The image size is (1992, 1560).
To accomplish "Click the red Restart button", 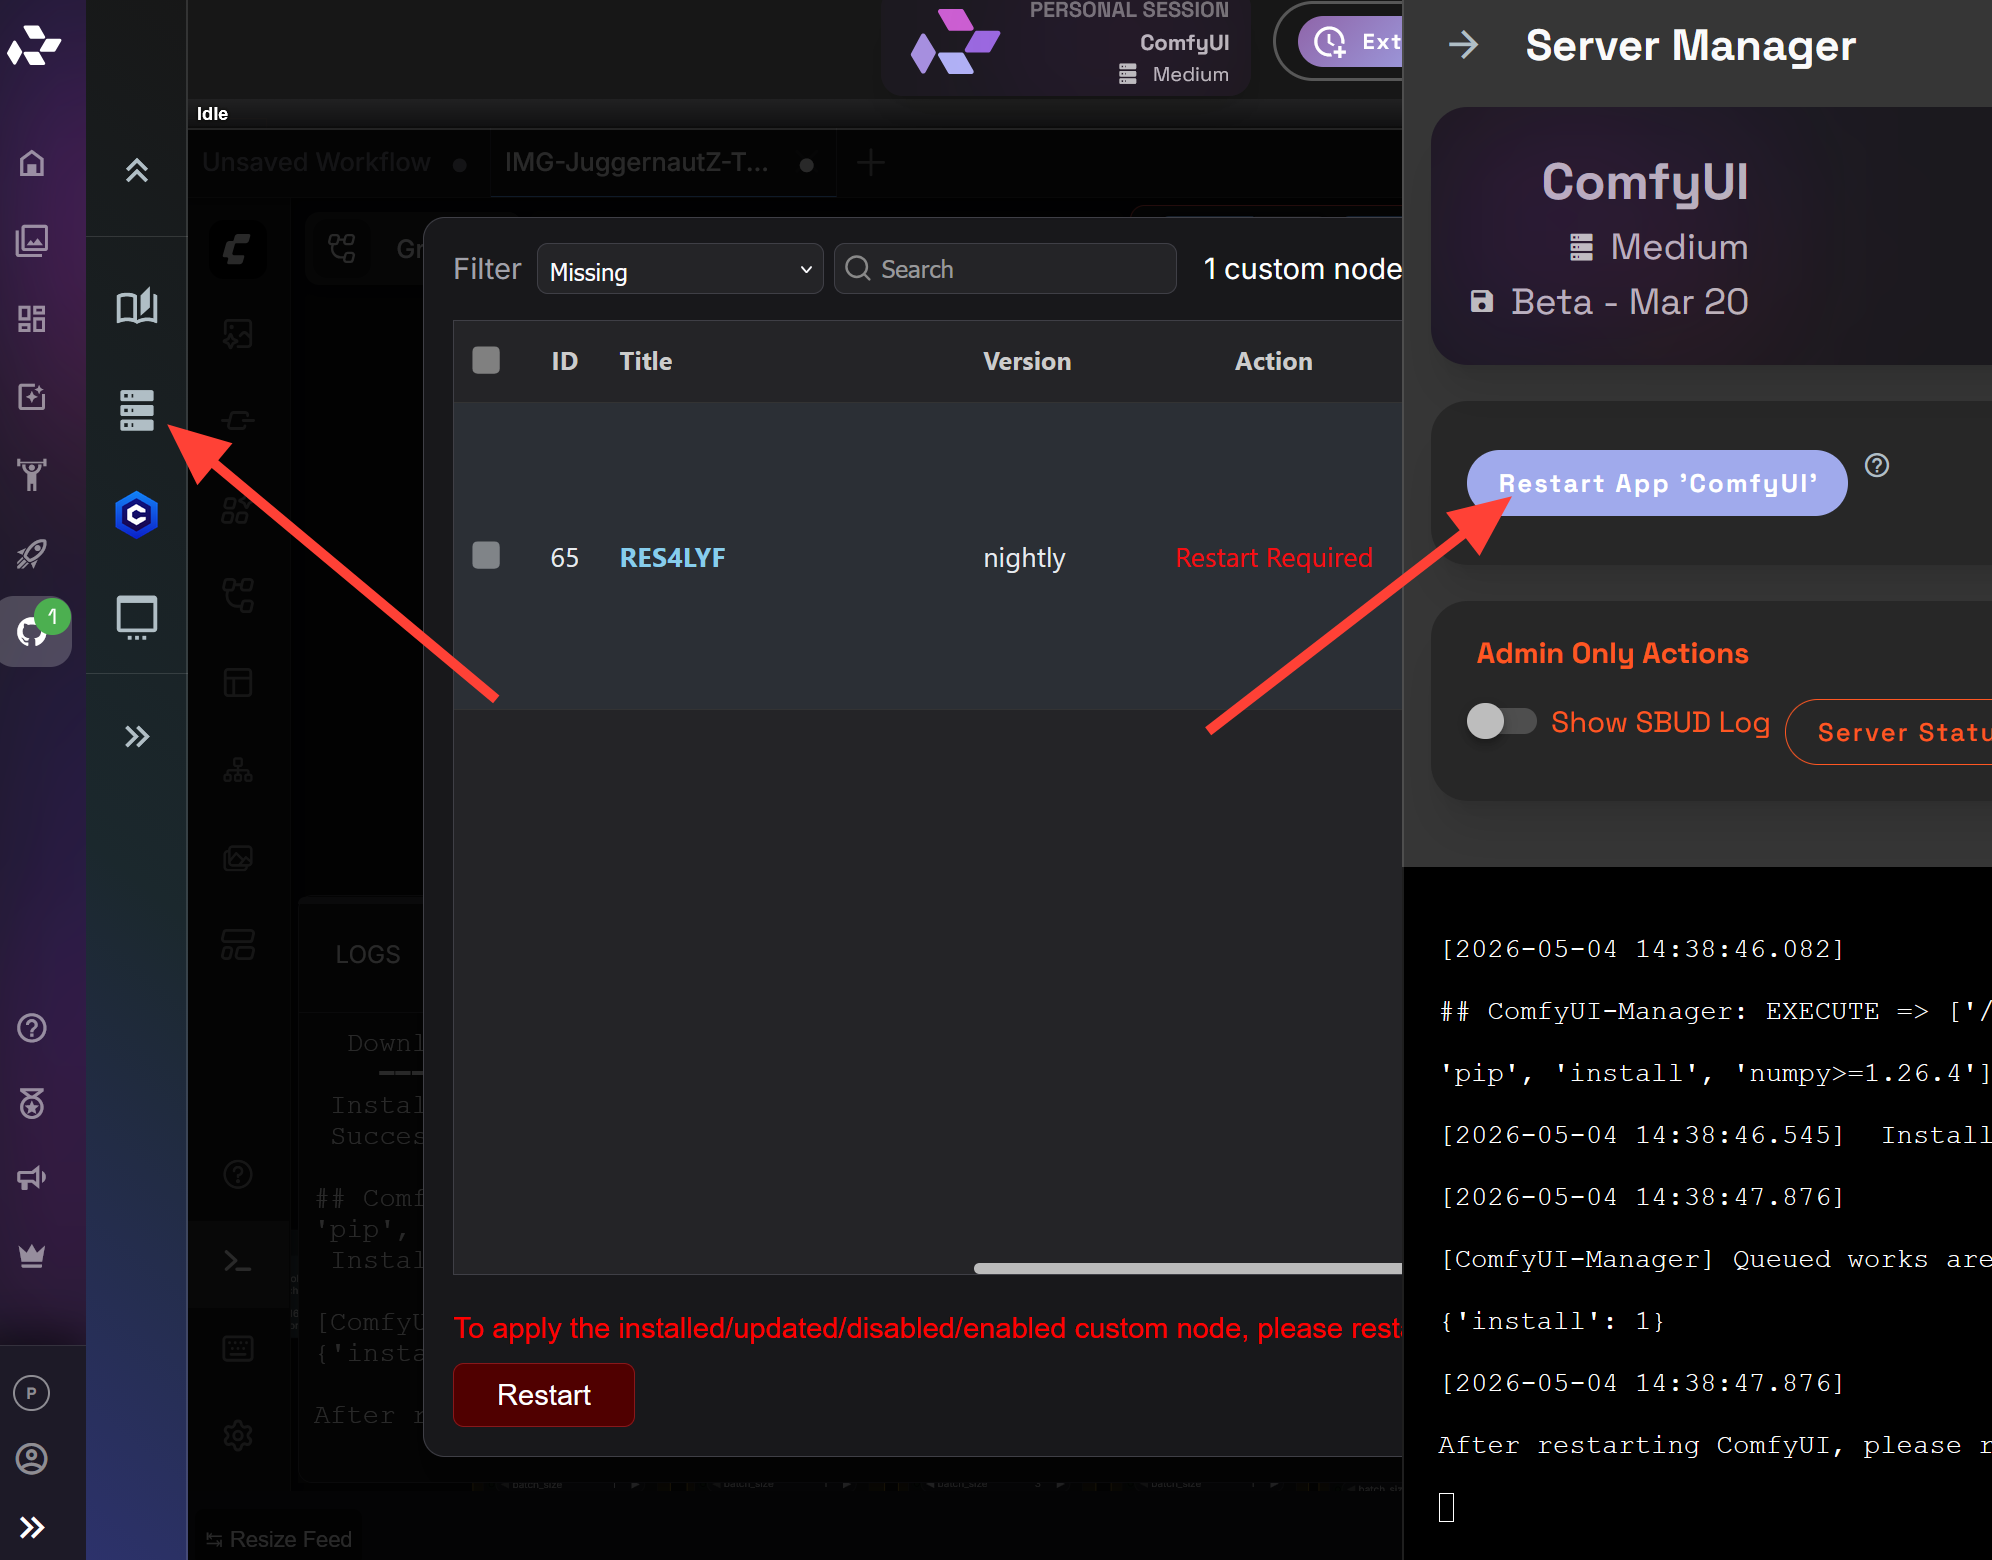I will [544, 1394].
